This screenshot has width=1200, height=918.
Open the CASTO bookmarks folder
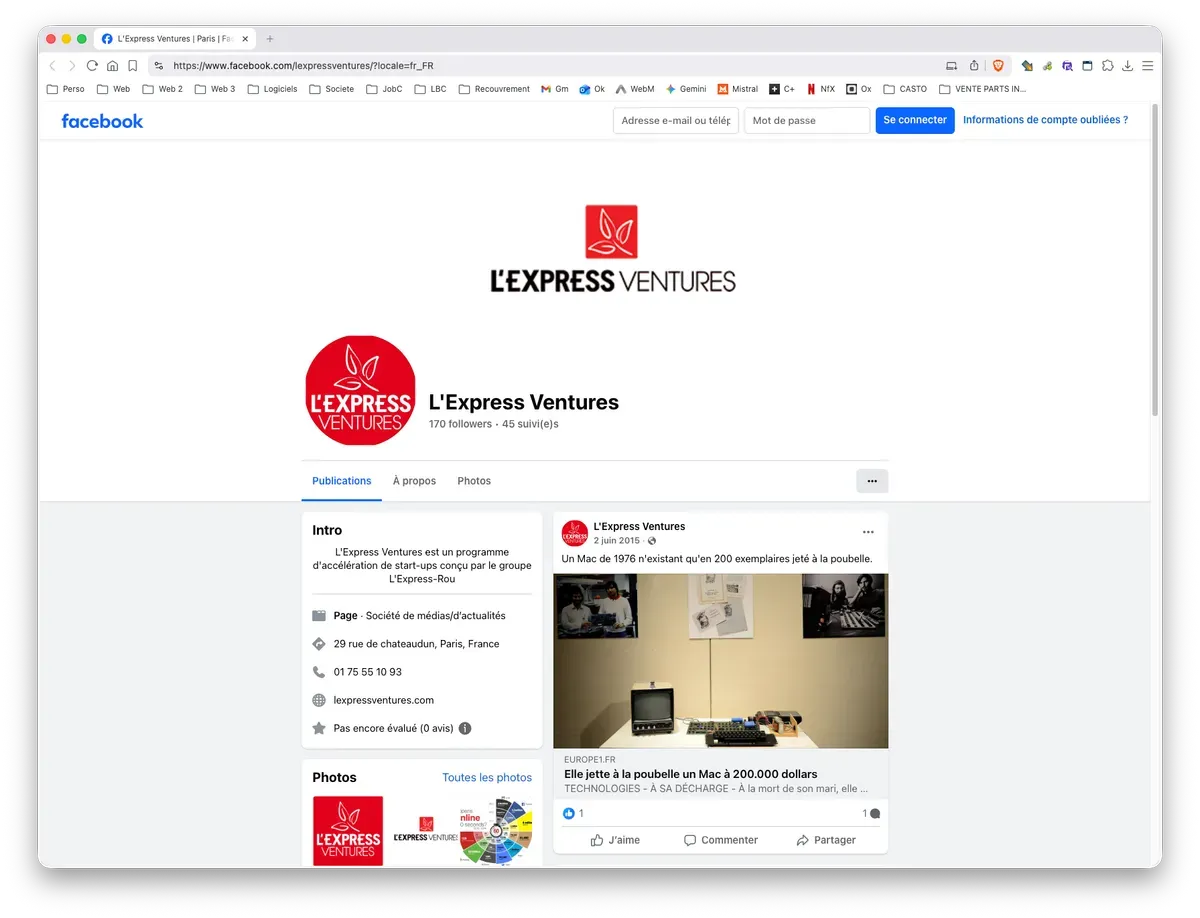coord(905,89)
